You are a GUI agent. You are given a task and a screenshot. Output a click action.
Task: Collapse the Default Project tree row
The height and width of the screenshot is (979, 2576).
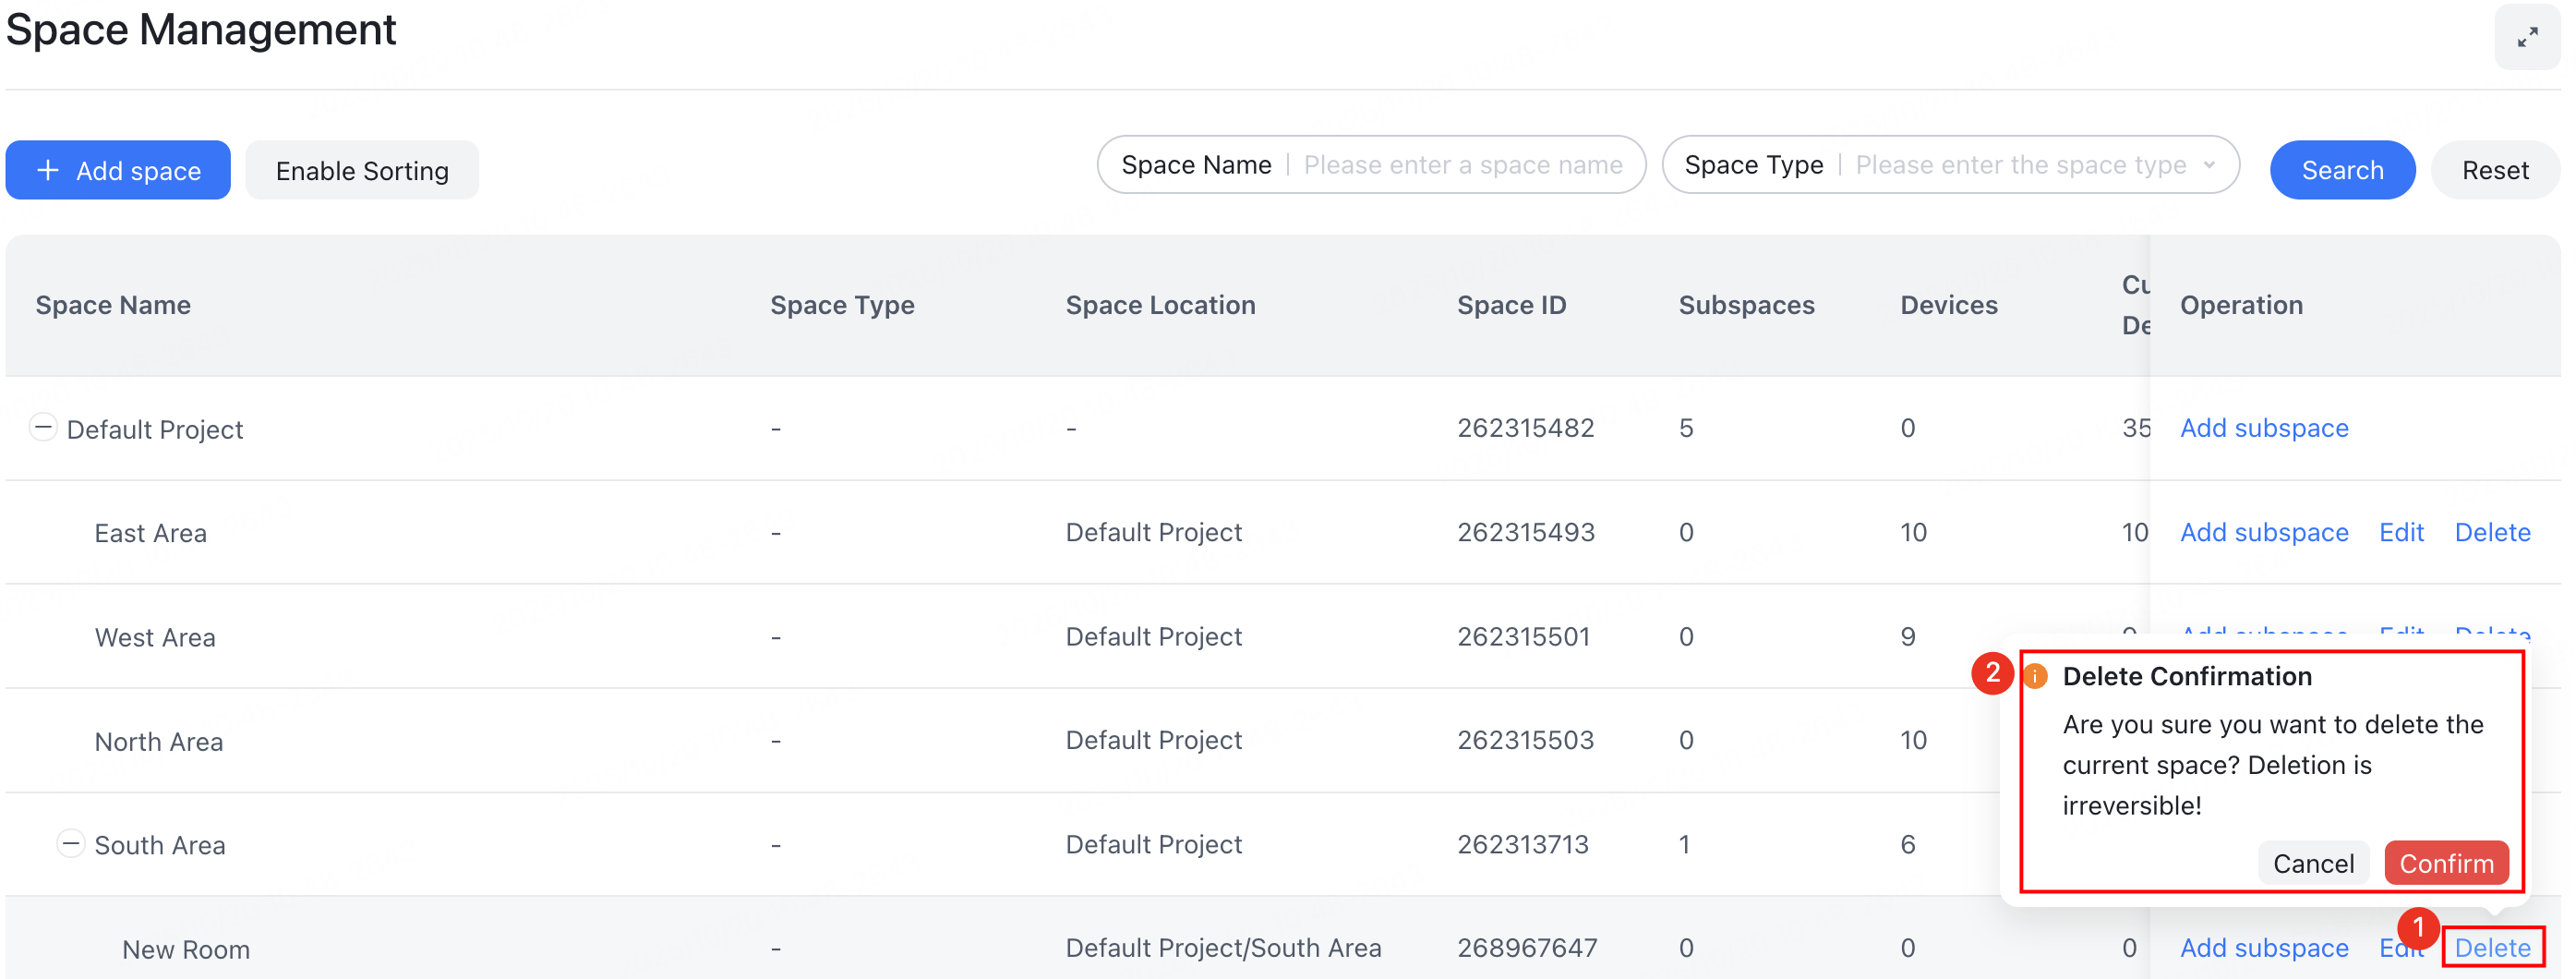click(44, 428)
